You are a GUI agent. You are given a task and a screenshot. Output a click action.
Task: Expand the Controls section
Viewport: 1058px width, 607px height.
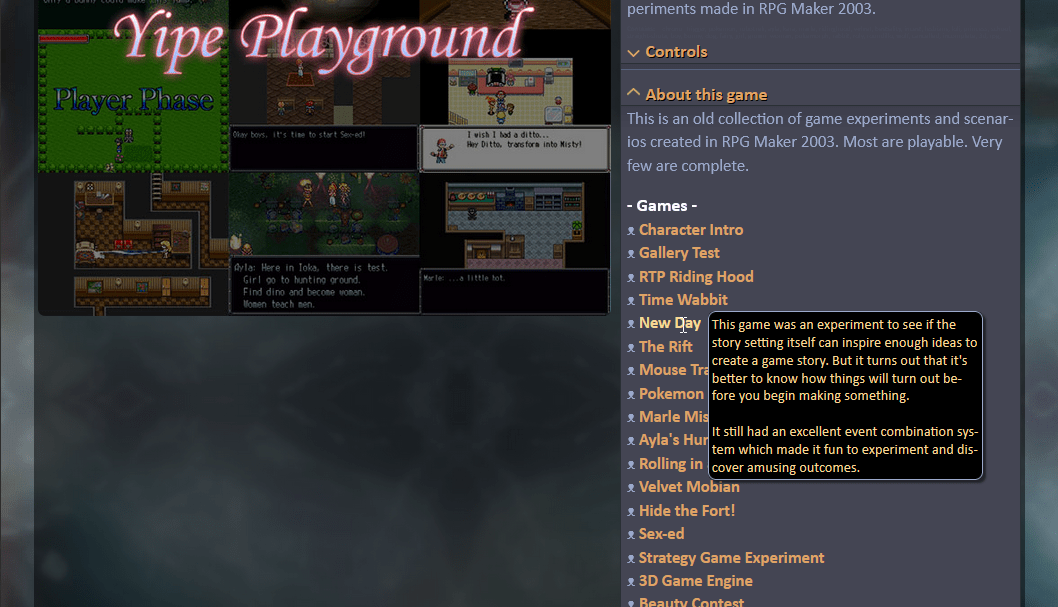pyautogui.click(x=676, y=52)
